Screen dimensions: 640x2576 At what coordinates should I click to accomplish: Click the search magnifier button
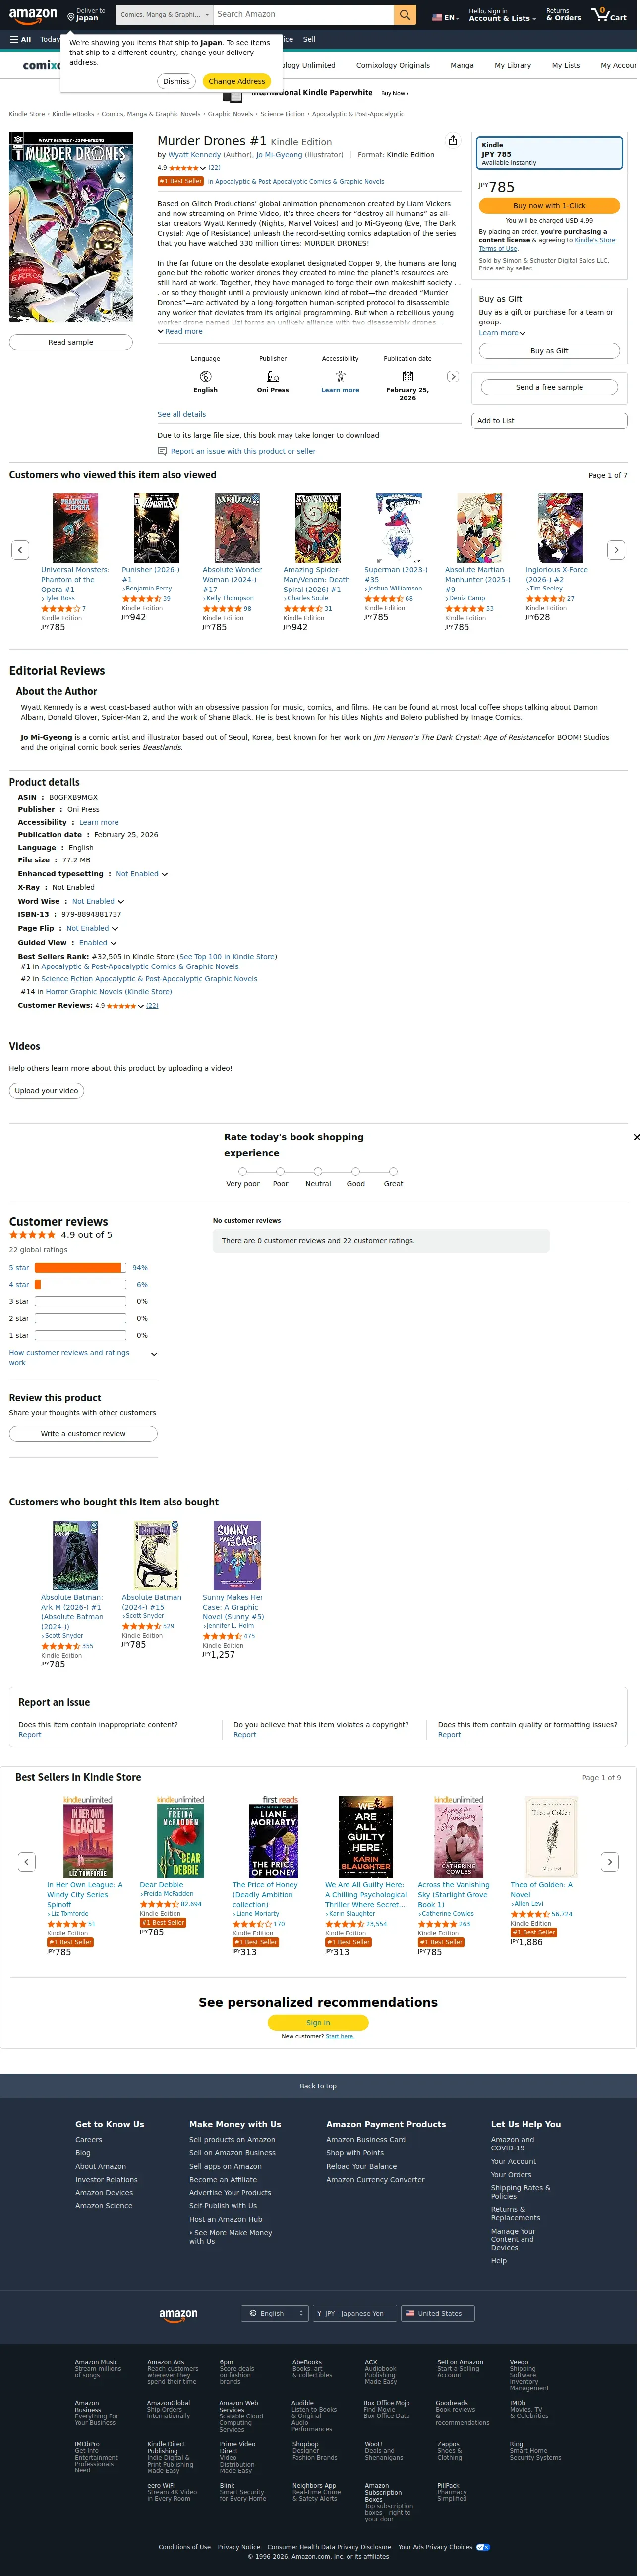405,15
